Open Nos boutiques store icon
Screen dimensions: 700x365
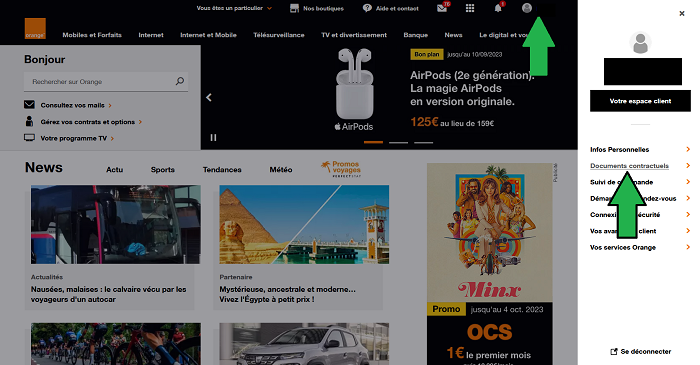294,8
